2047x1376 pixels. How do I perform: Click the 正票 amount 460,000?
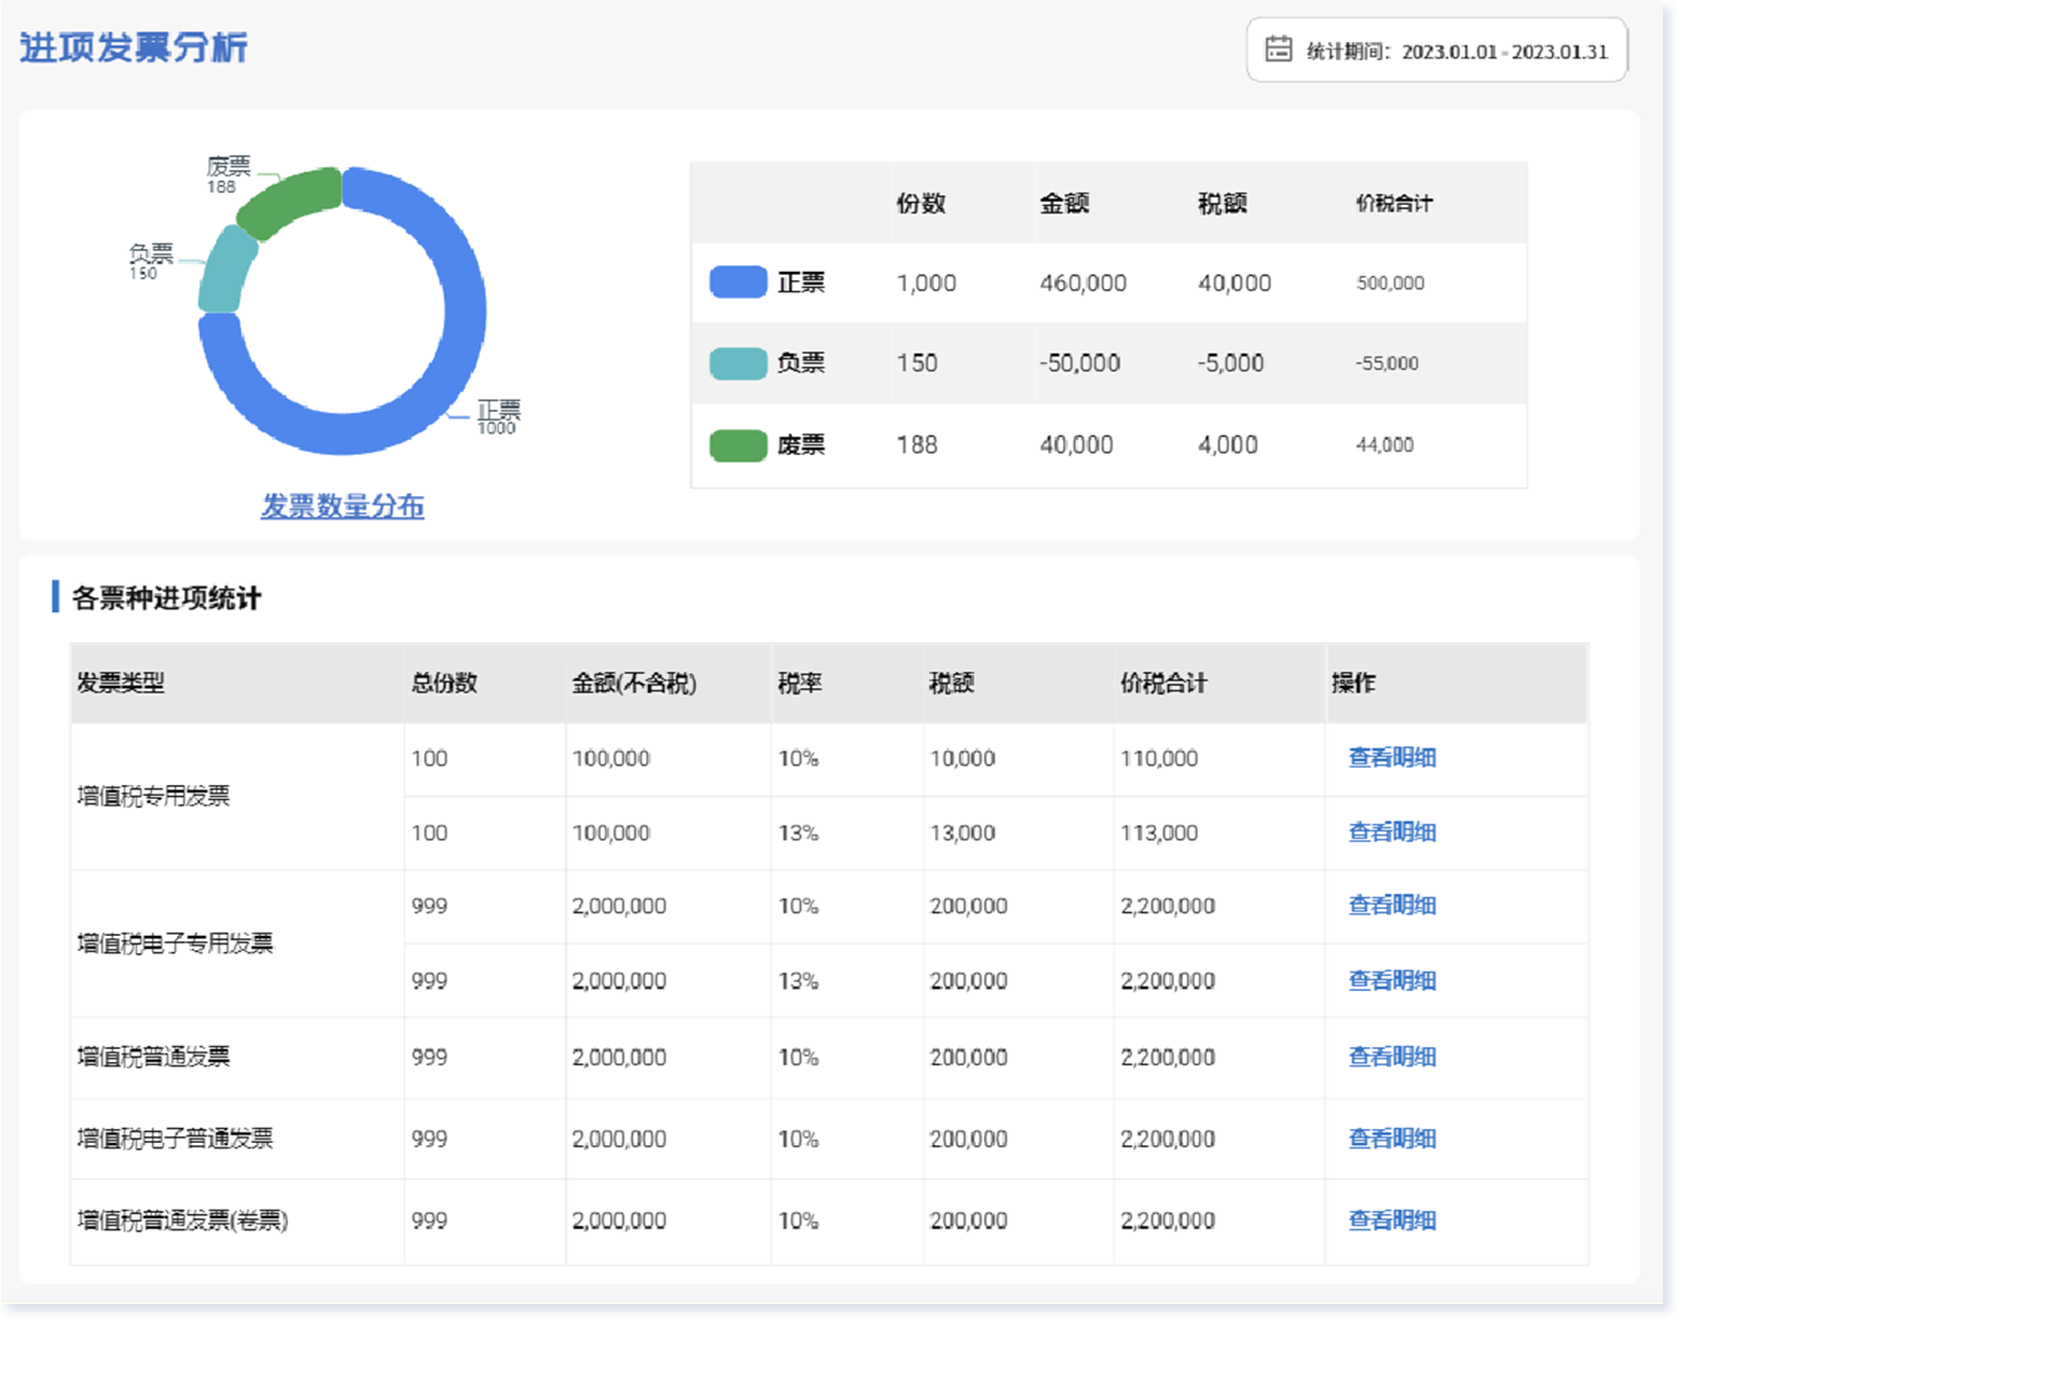coord(1083,283)
